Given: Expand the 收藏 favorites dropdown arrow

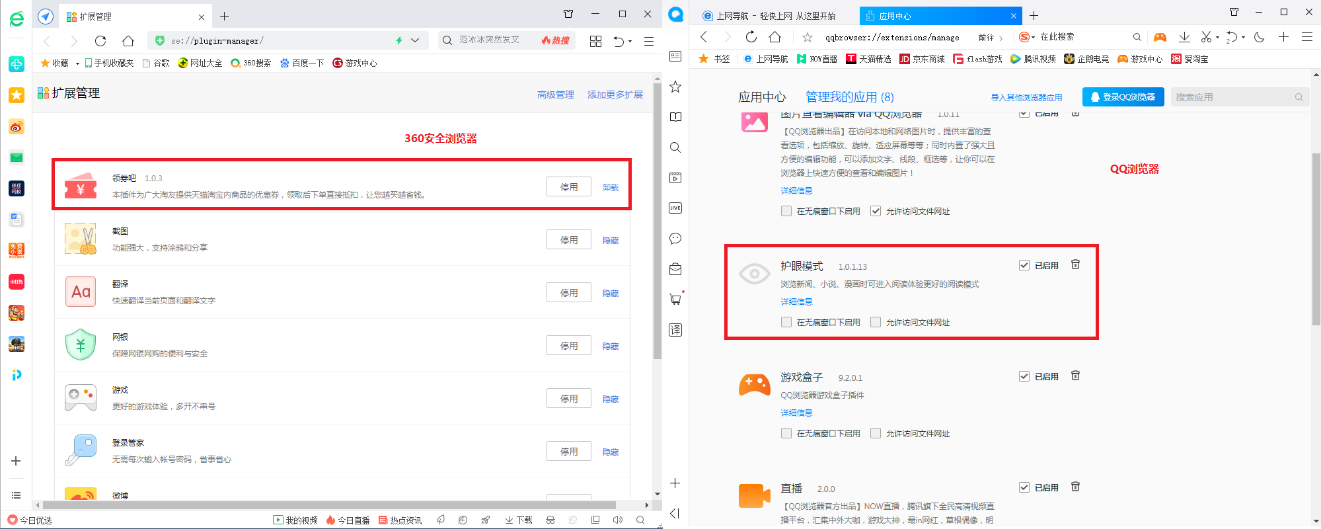Looking at the screenshot, I should (x=76, y=63).
